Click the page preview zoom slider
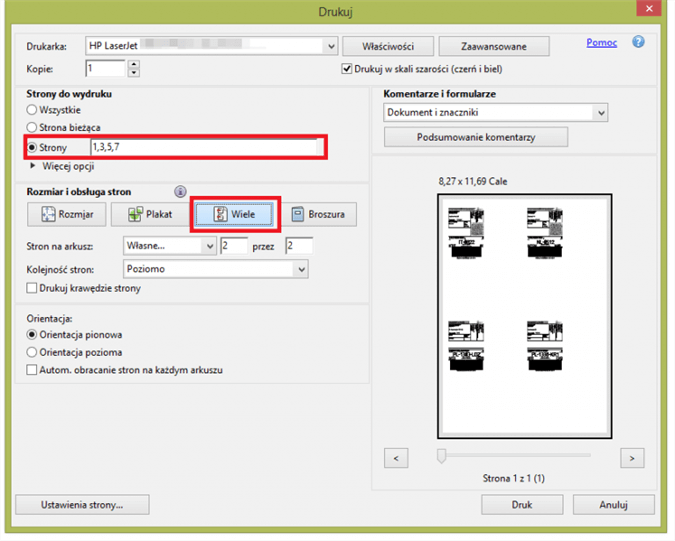This screenshot has height=541, width=675. (440, 457)
